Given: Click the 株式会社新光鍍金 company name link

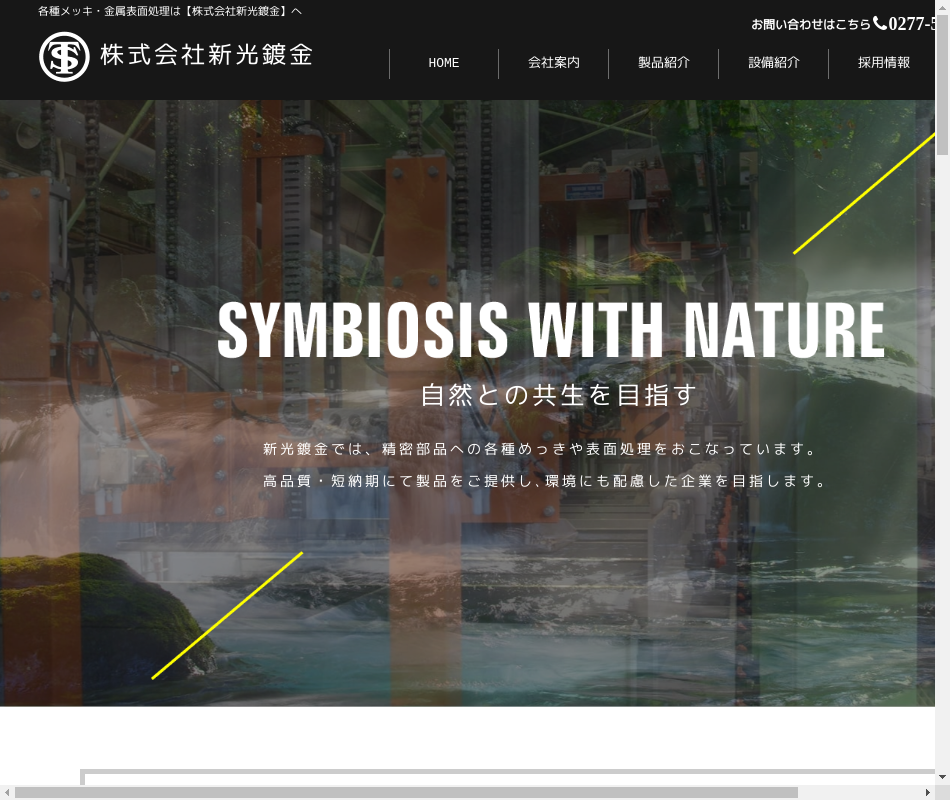Looking at the screenshot, I should (206, 55).
